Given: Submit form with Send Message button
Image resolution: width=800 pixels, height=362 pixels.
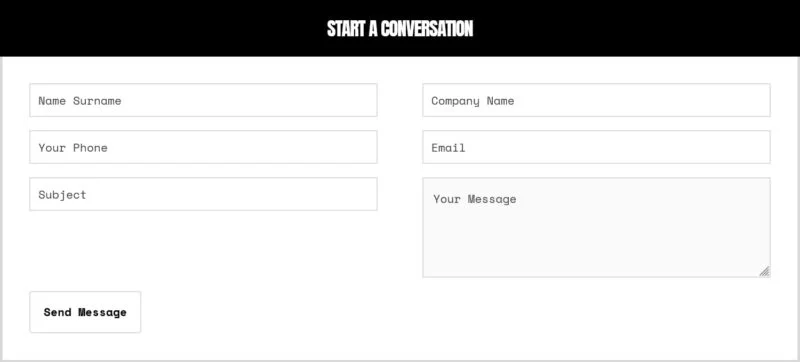Looking at the screenshot, I should tap(85, 312).
